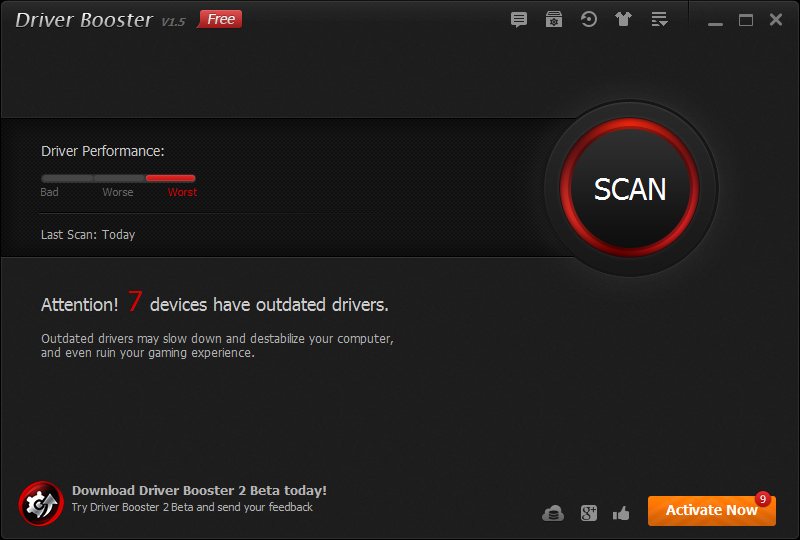
Task: Click the red Free edition badge
Action: point(219,19)
